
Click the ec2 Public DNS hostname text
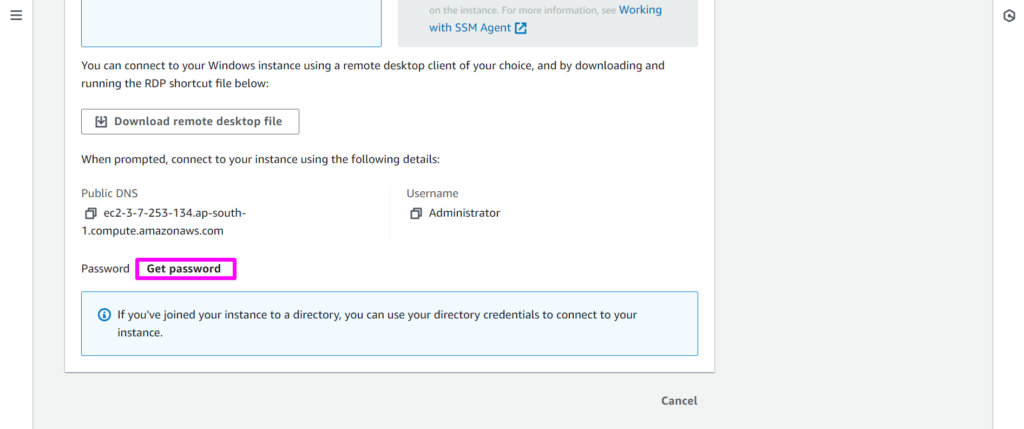(x=164, y=222)
